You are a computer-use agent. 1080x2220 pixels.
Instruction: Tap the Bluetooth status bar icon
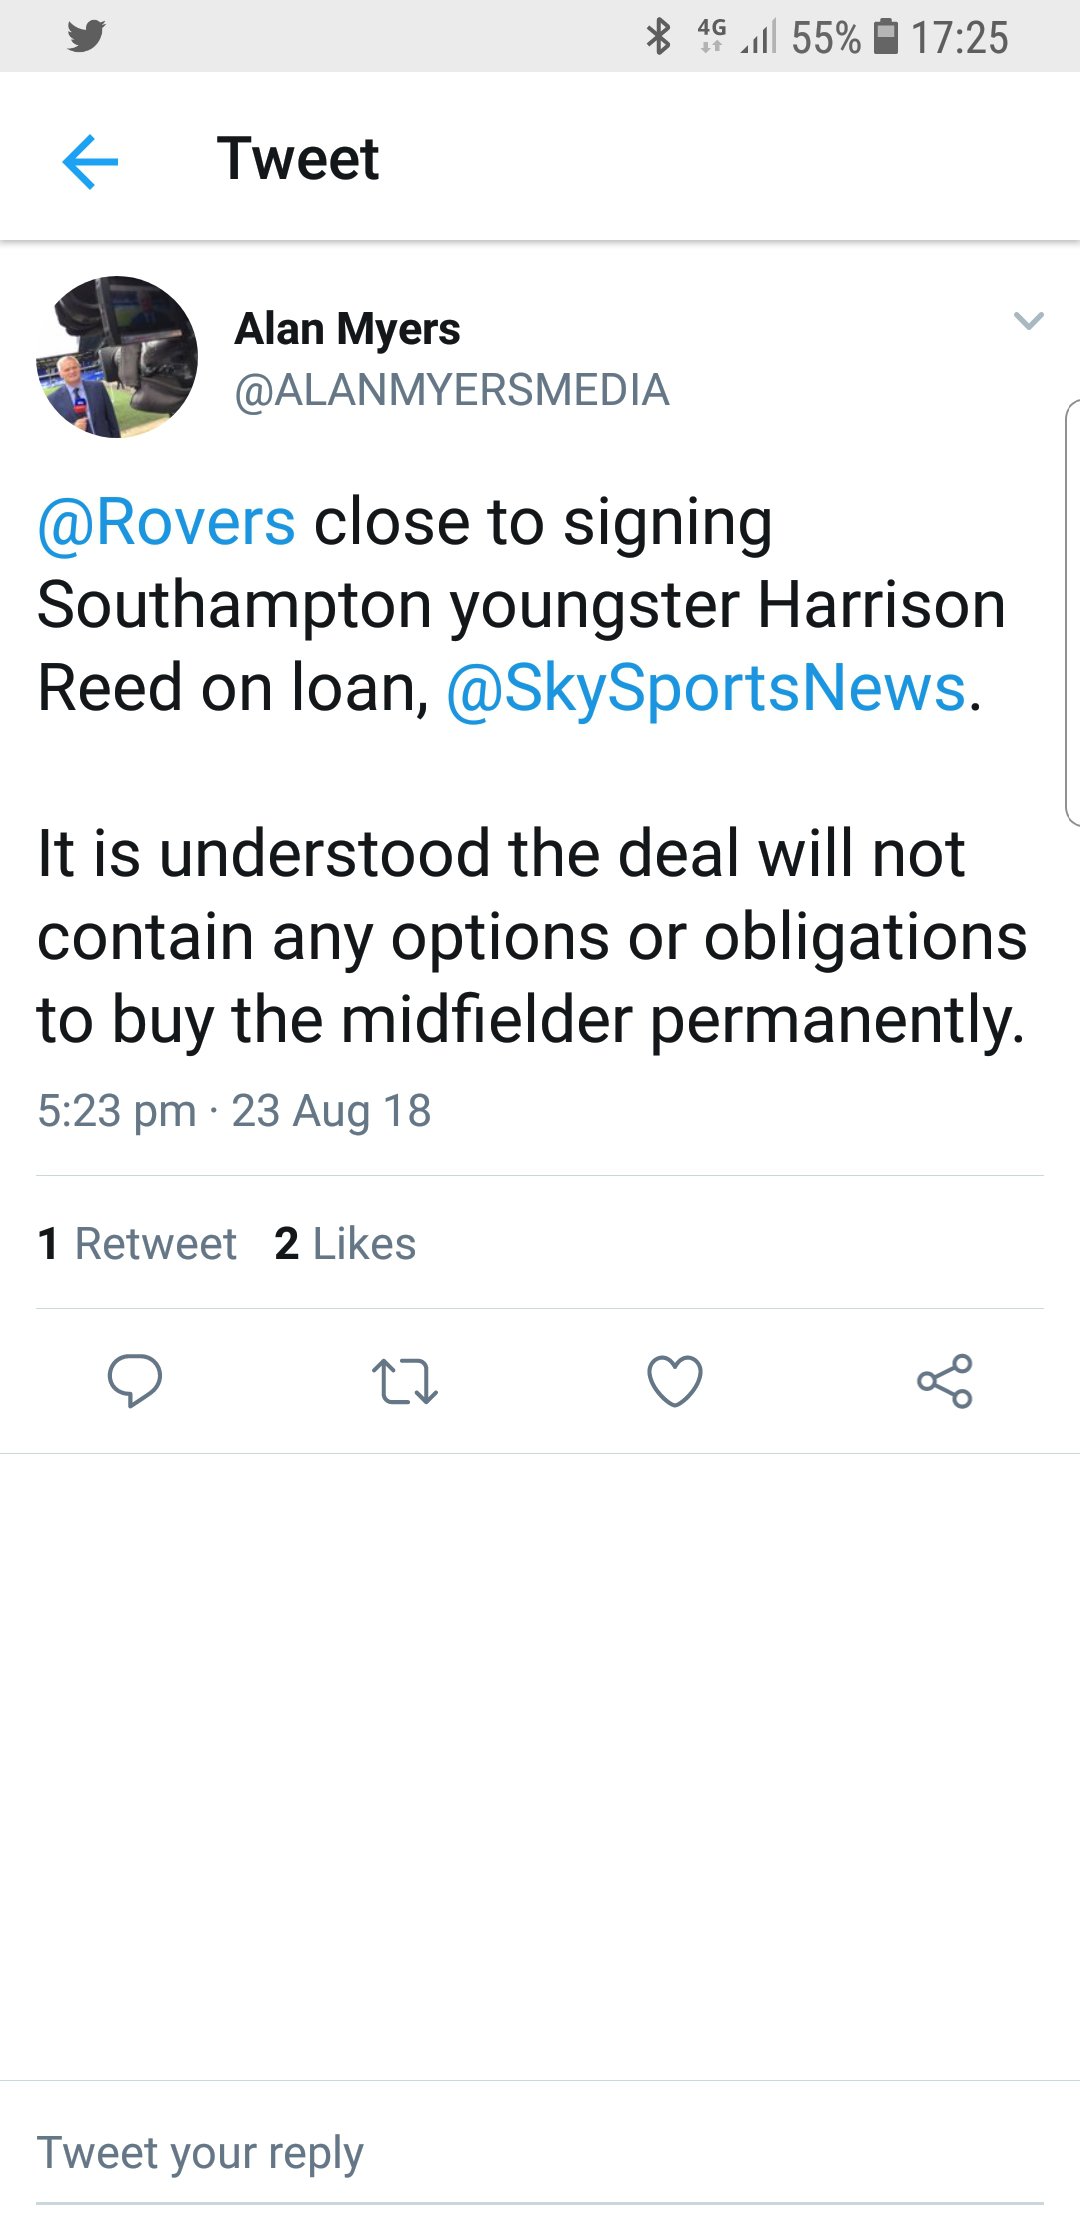(x=658, y=37)
